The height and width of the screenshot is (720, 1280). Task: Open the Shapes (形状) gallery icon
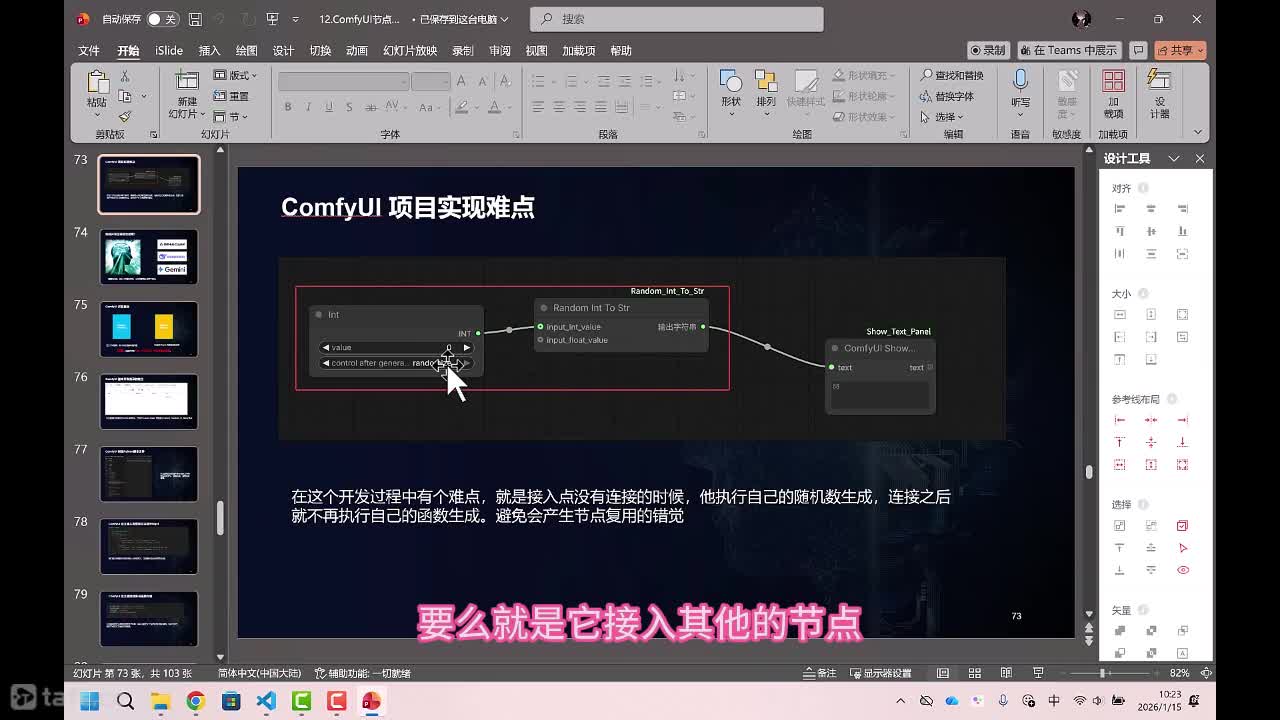pos(731,84)
